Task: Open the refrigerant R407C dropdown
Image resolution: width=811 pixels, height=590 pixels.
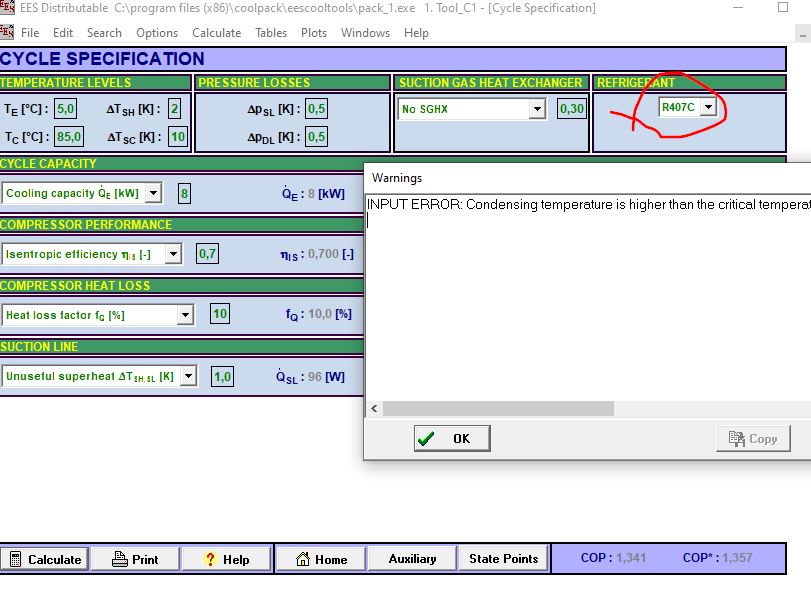Action: [708, 107]
